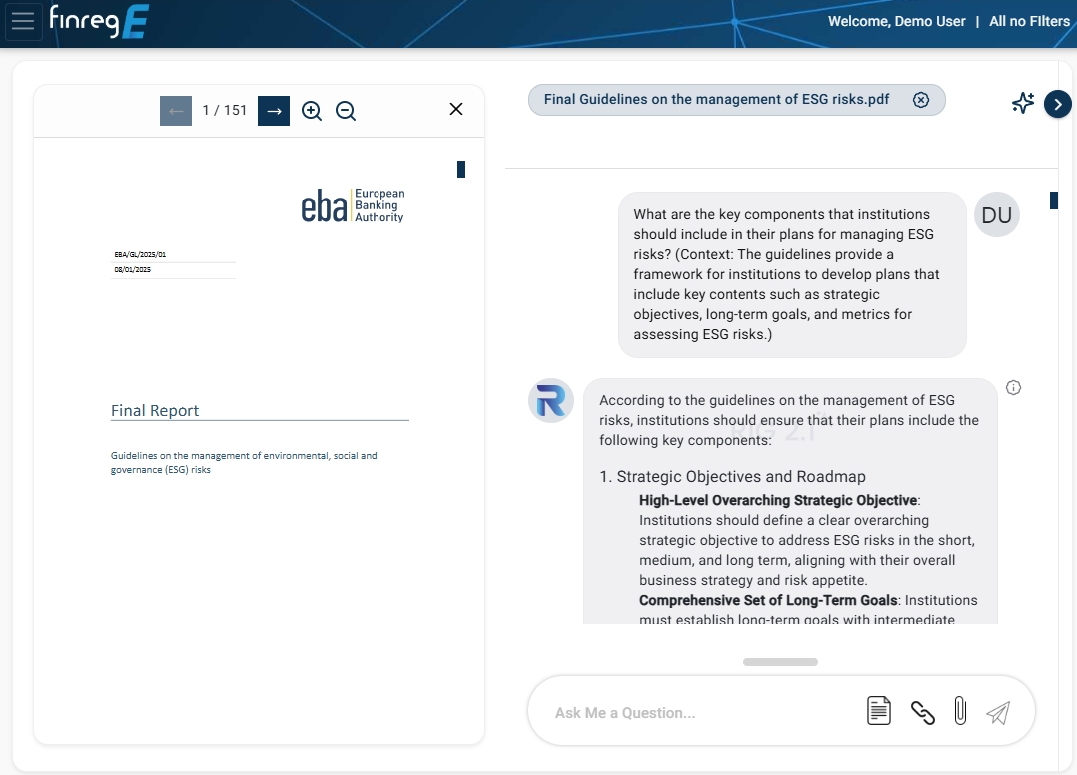Open the document icon in chat input
Screen dimensions: 1077x775
[878, 711]
